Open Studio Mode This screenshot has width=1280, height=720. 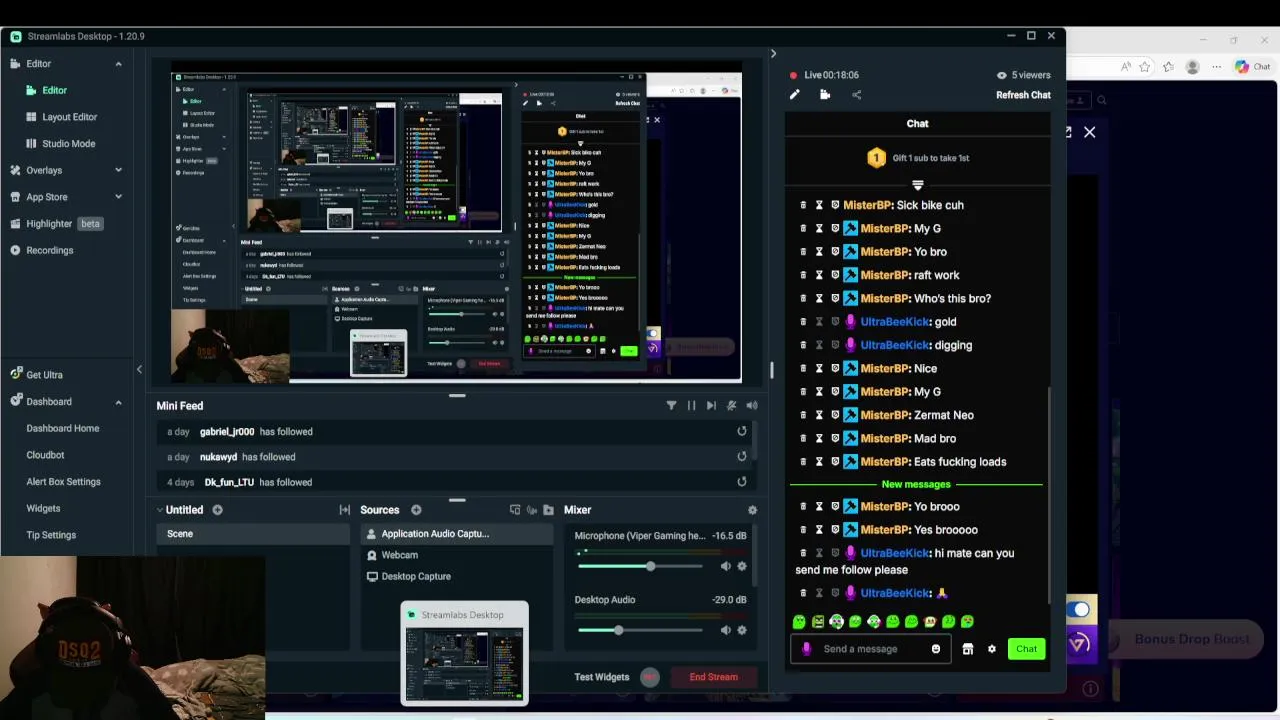(x=69, y=143)
